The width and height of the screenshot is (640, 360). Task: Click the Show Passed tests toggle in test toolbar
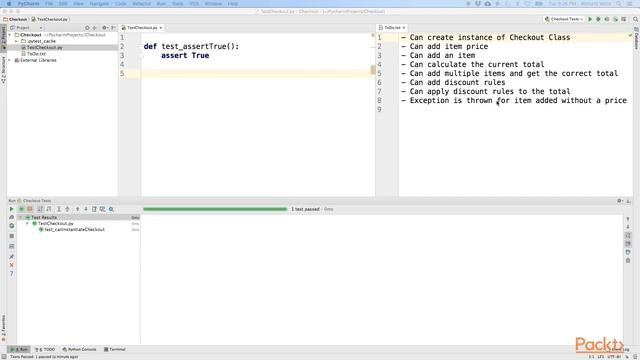pos(21,209)
